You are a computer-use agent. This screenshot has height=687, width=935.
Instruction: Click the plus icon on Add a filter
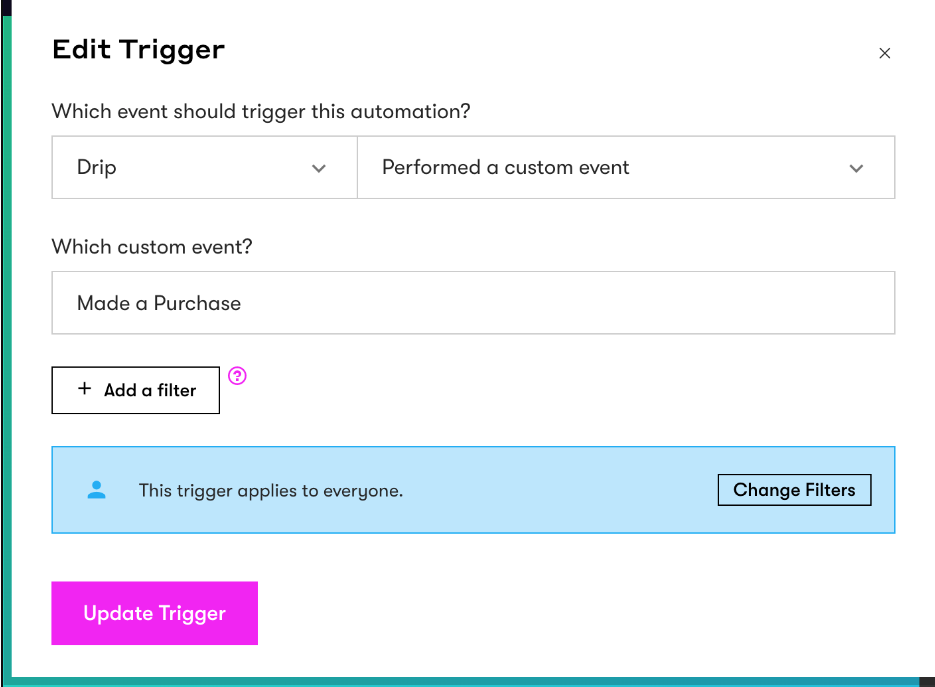[x=85, y=389]
